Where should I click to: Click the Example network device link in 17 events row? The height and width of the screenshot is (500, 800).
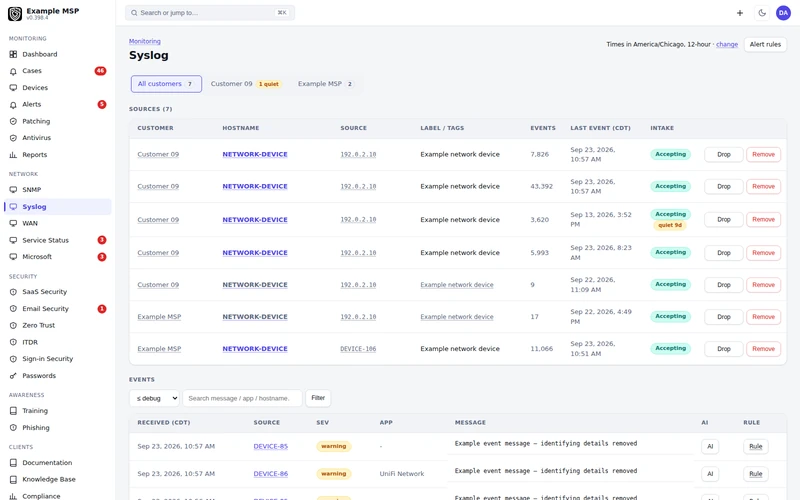tap(457, 317)
